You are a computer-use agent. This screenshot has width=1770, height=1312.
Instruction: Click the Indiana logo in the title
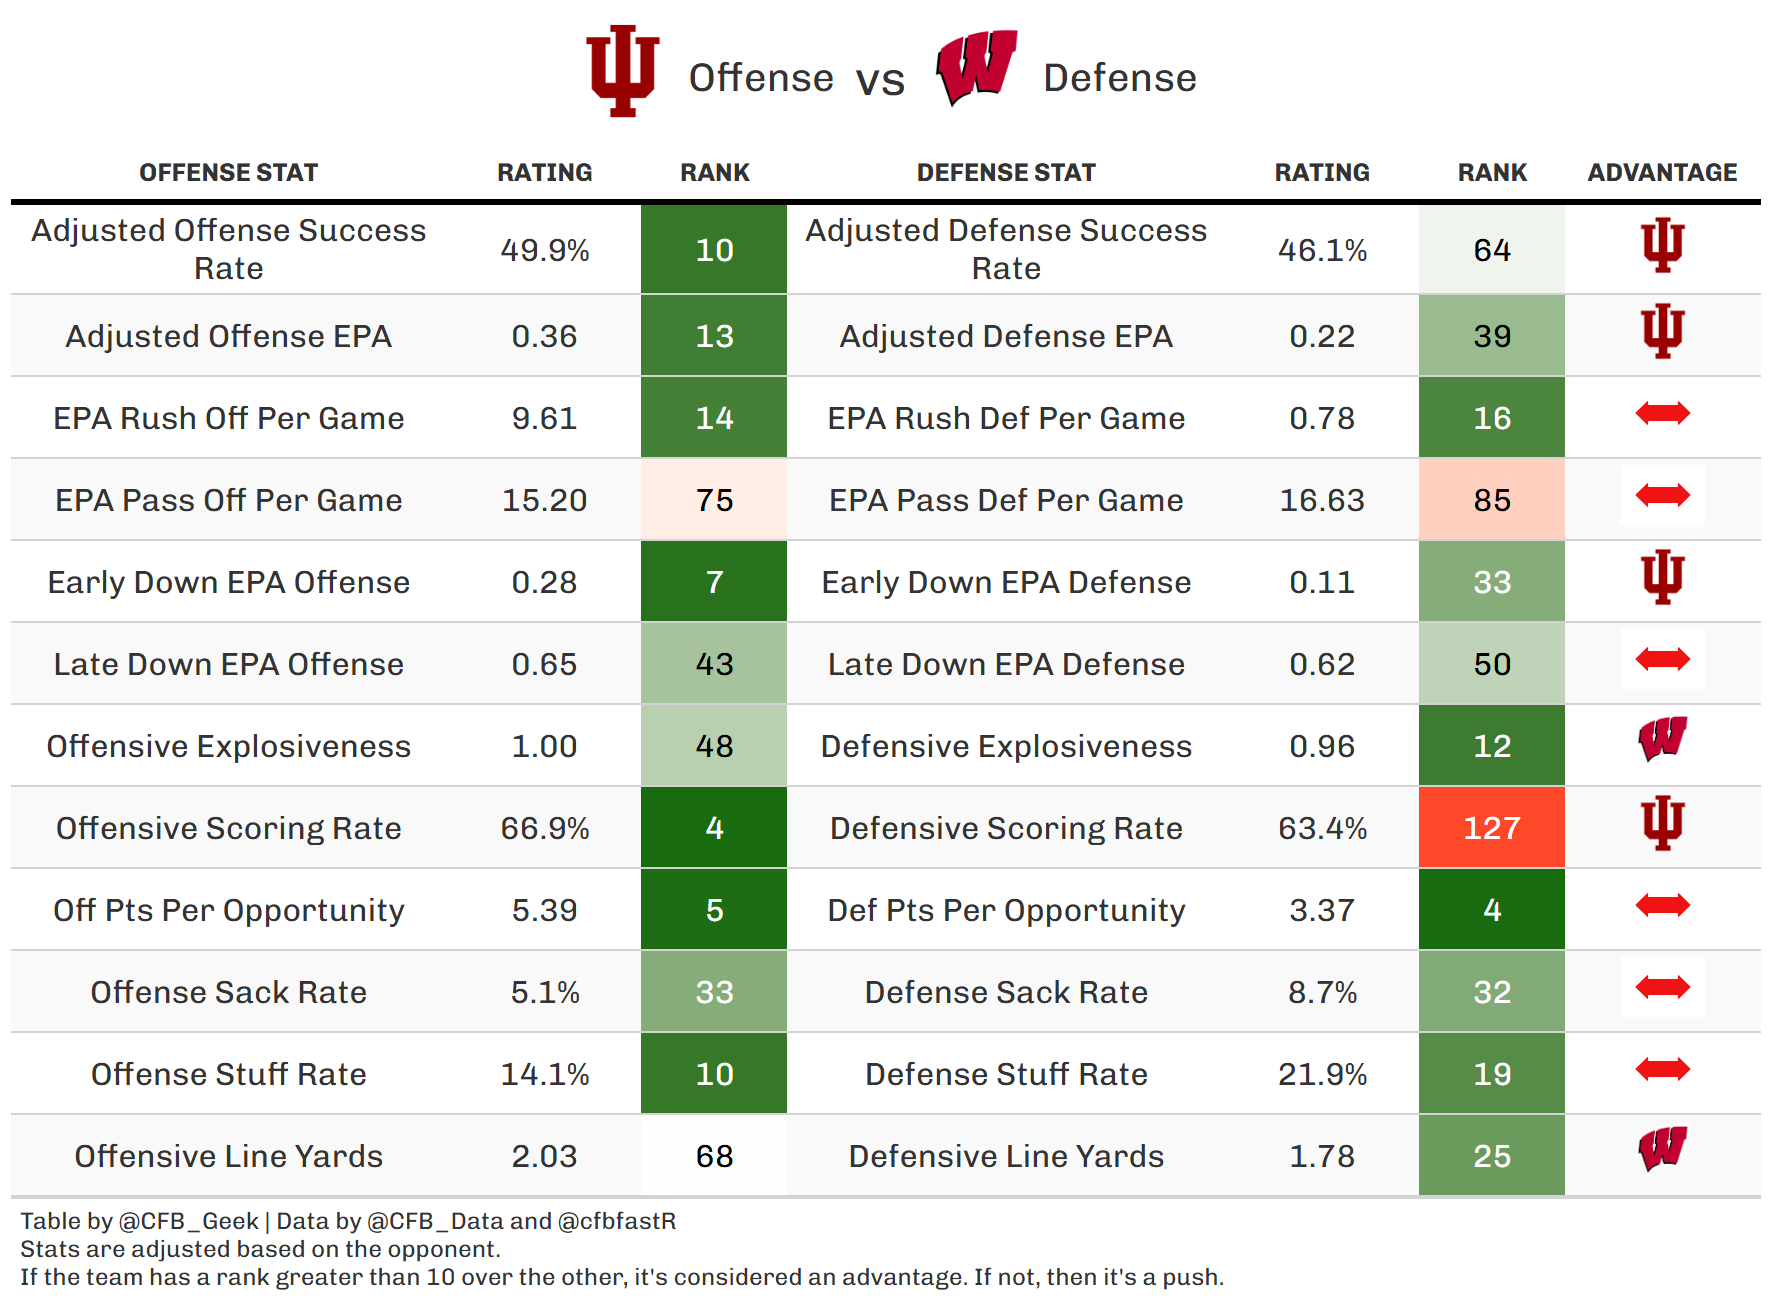tap(622, 71)
